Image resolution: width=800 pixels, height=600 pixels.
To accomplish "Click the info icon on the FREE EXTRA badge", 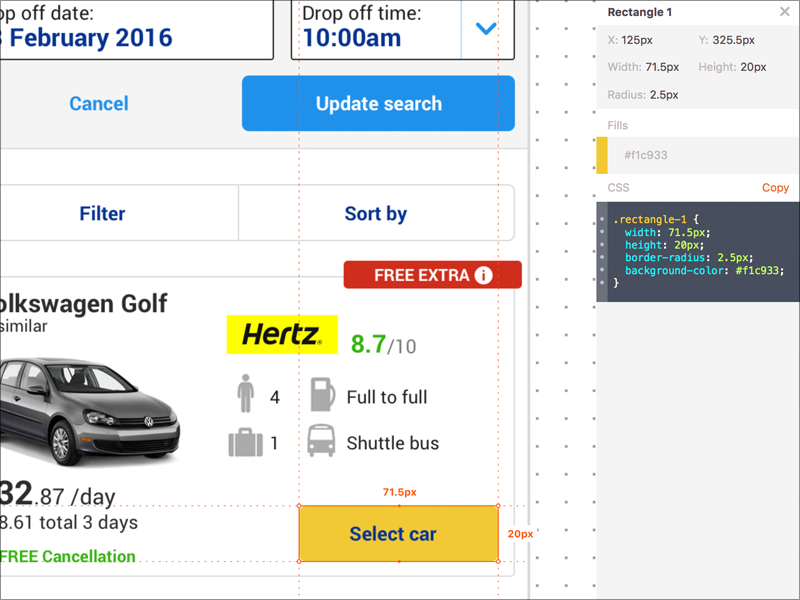I will [x=485, y=274].
